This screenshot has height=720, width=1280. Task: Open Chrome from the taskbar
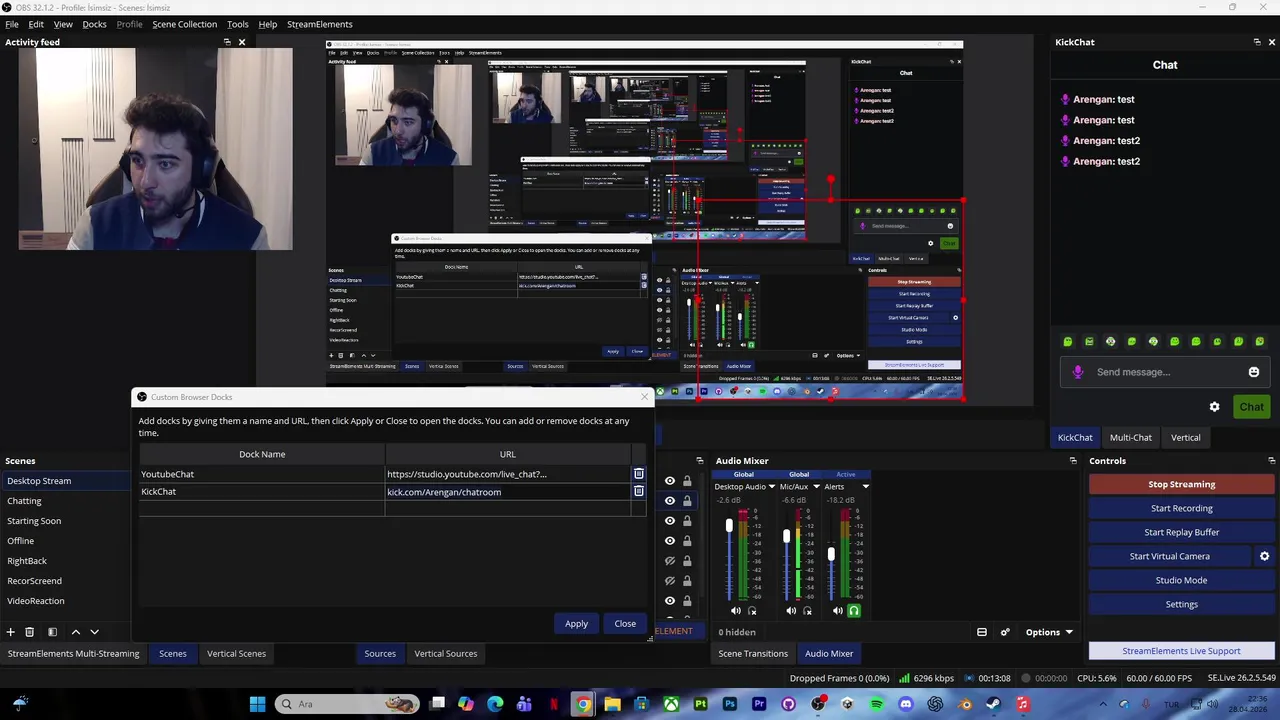click(583, 704)
